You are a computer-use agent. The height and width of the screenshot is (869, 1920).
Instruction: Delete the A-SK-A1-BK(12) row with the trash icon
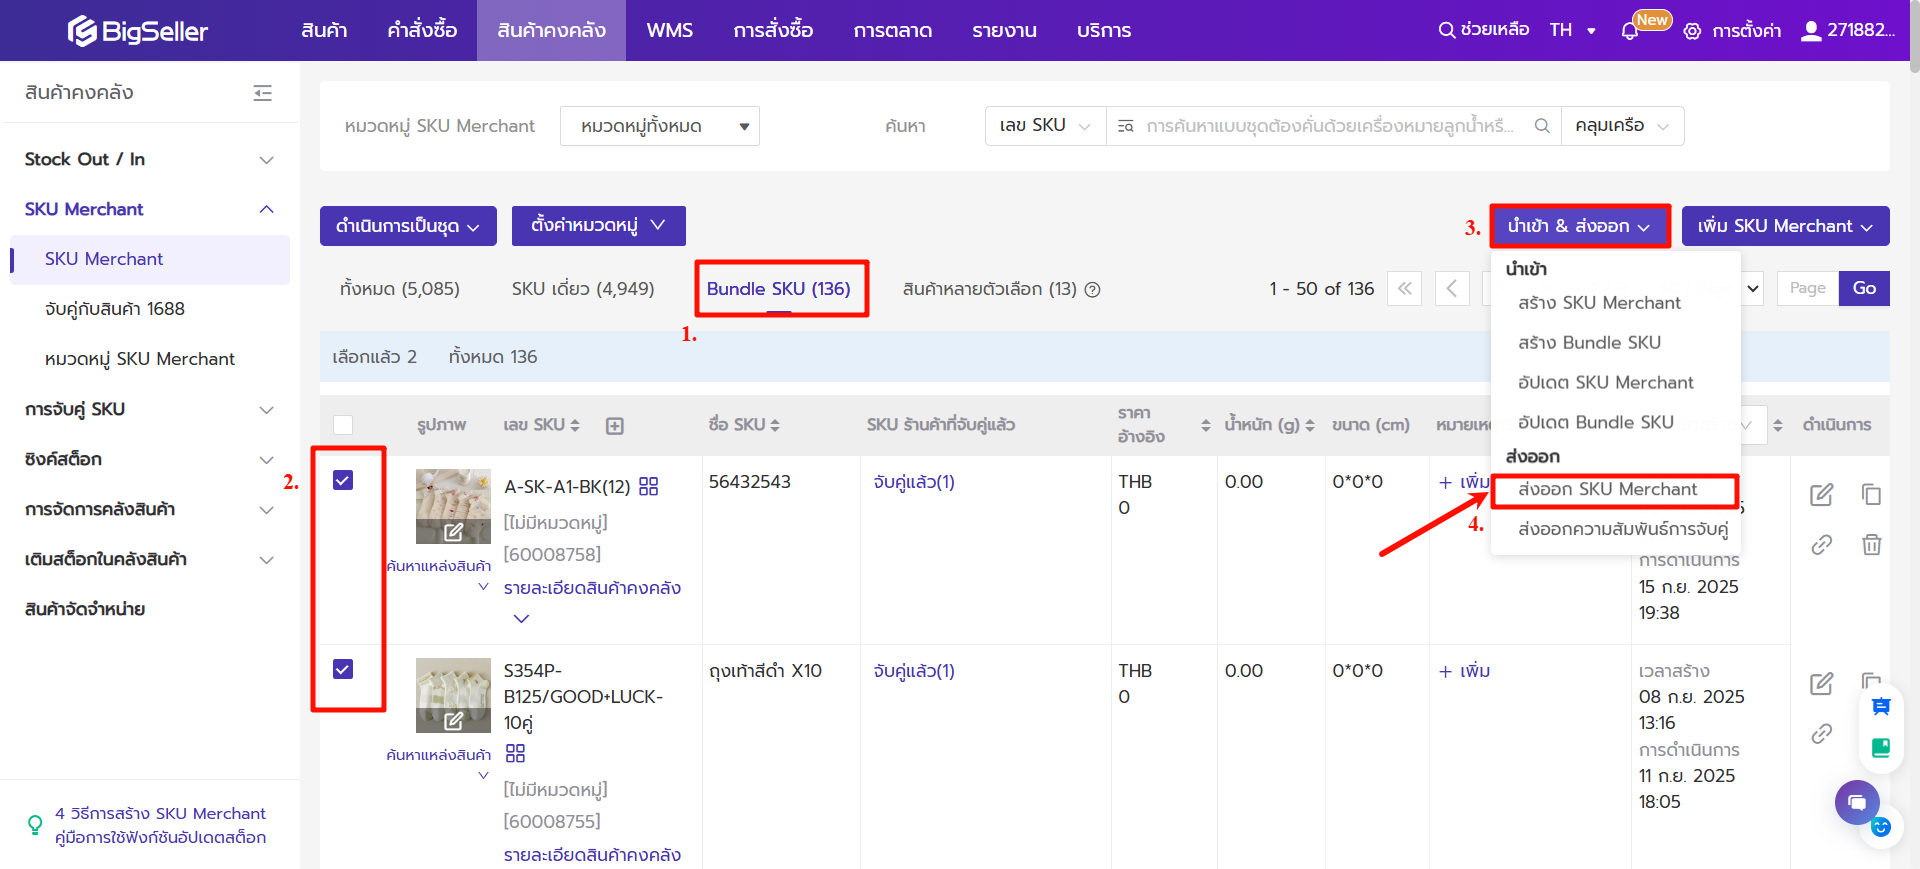1871,544
